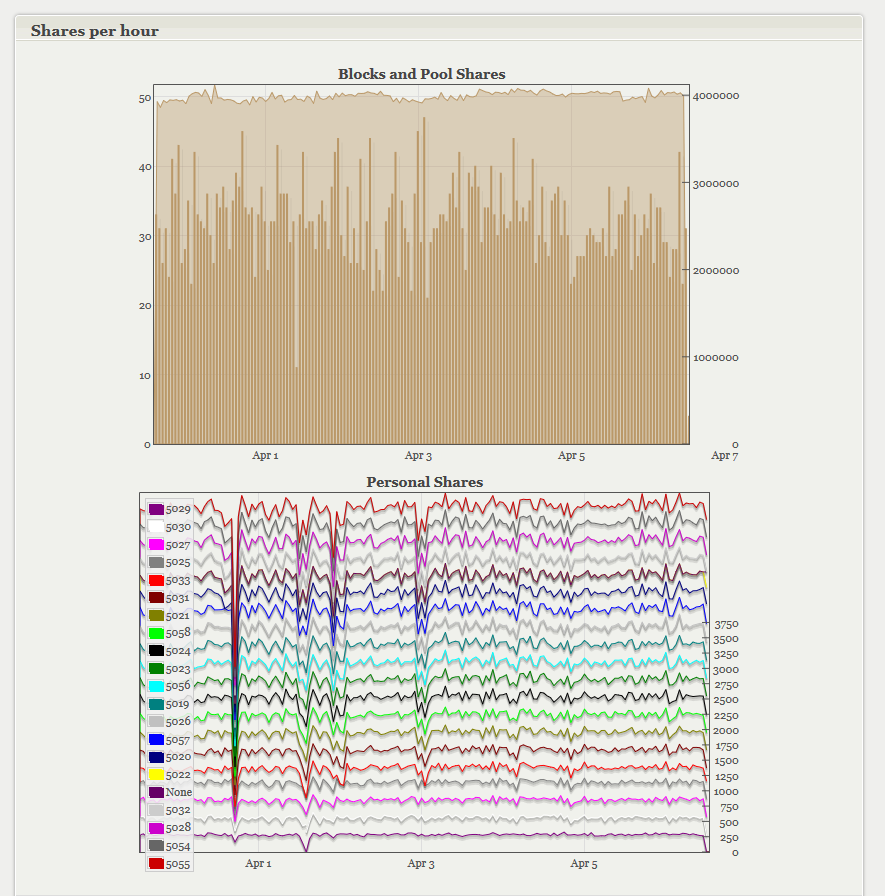Image resolution: width=885 pixels, height=896 pixels.
Task: Click the swatch for series 5028
Action: [156, 828]
